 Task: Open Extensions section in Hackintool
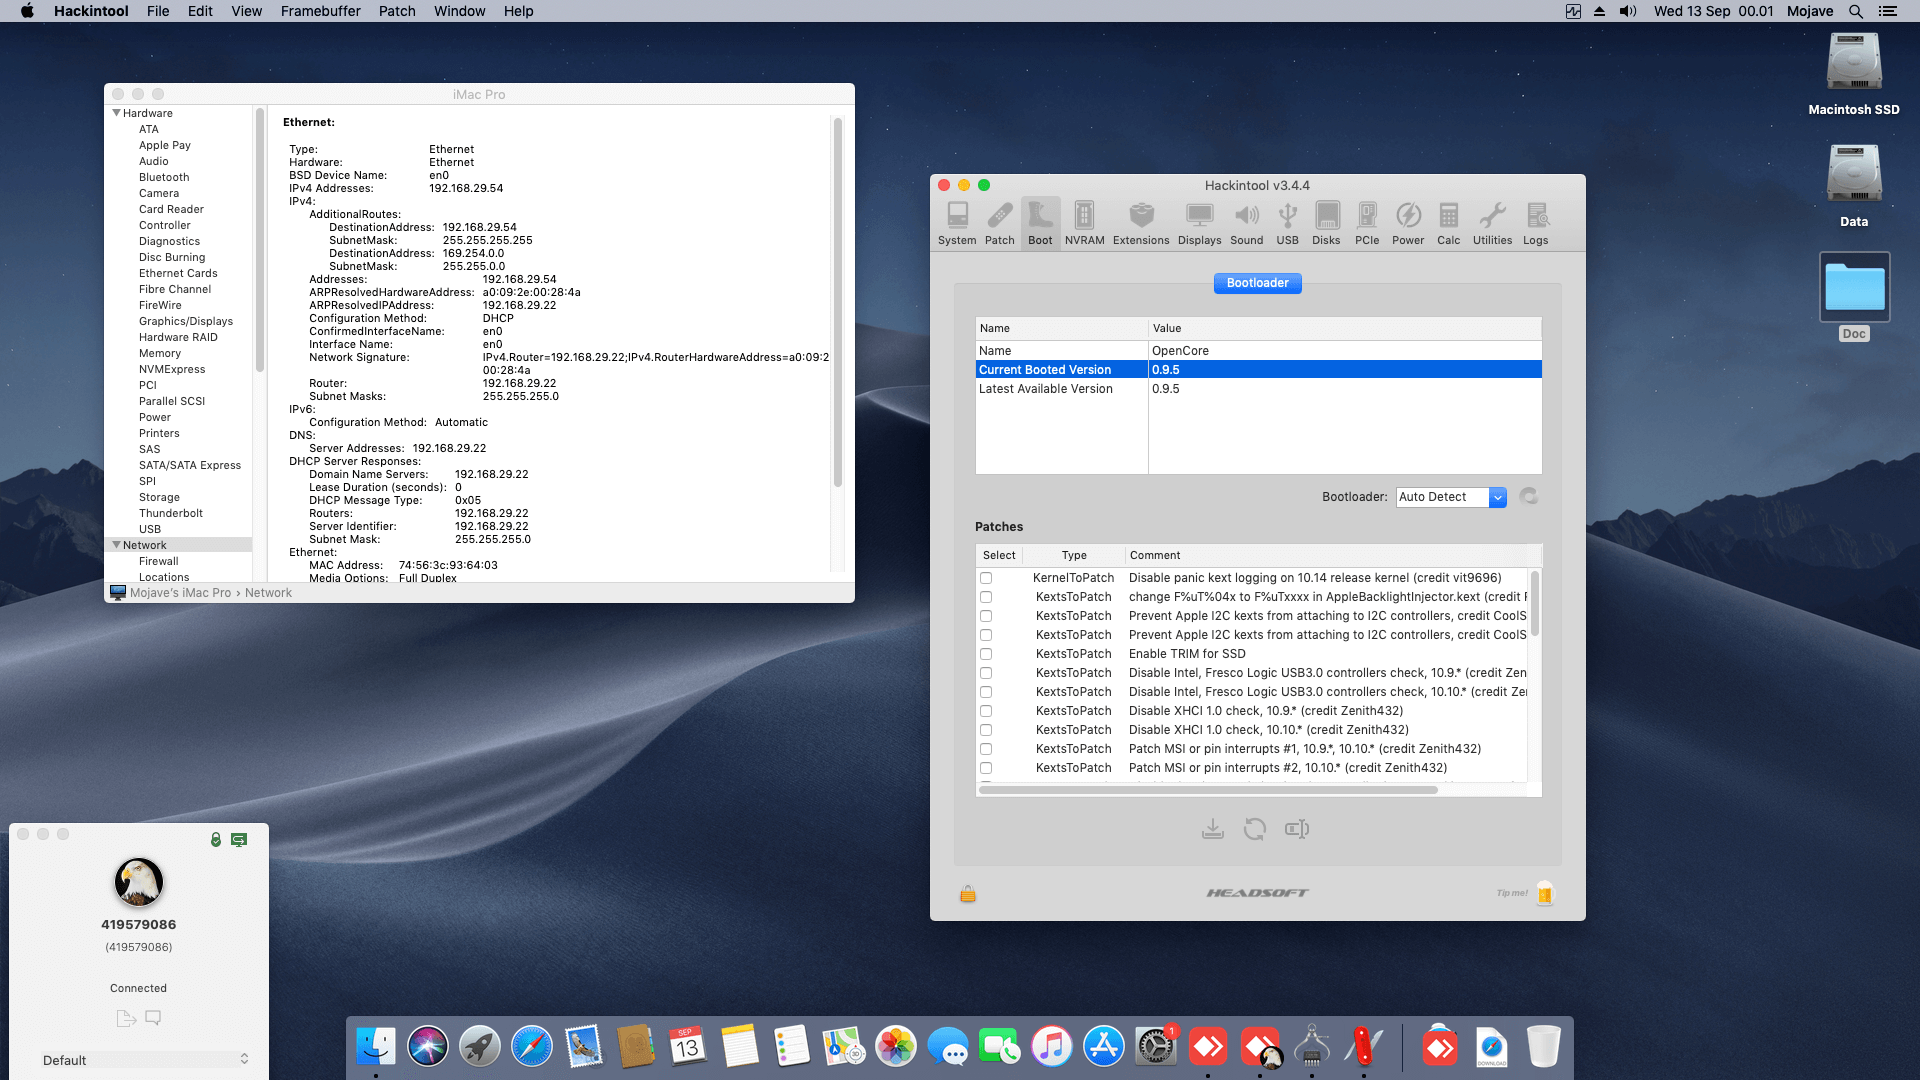coord(1141,224)
